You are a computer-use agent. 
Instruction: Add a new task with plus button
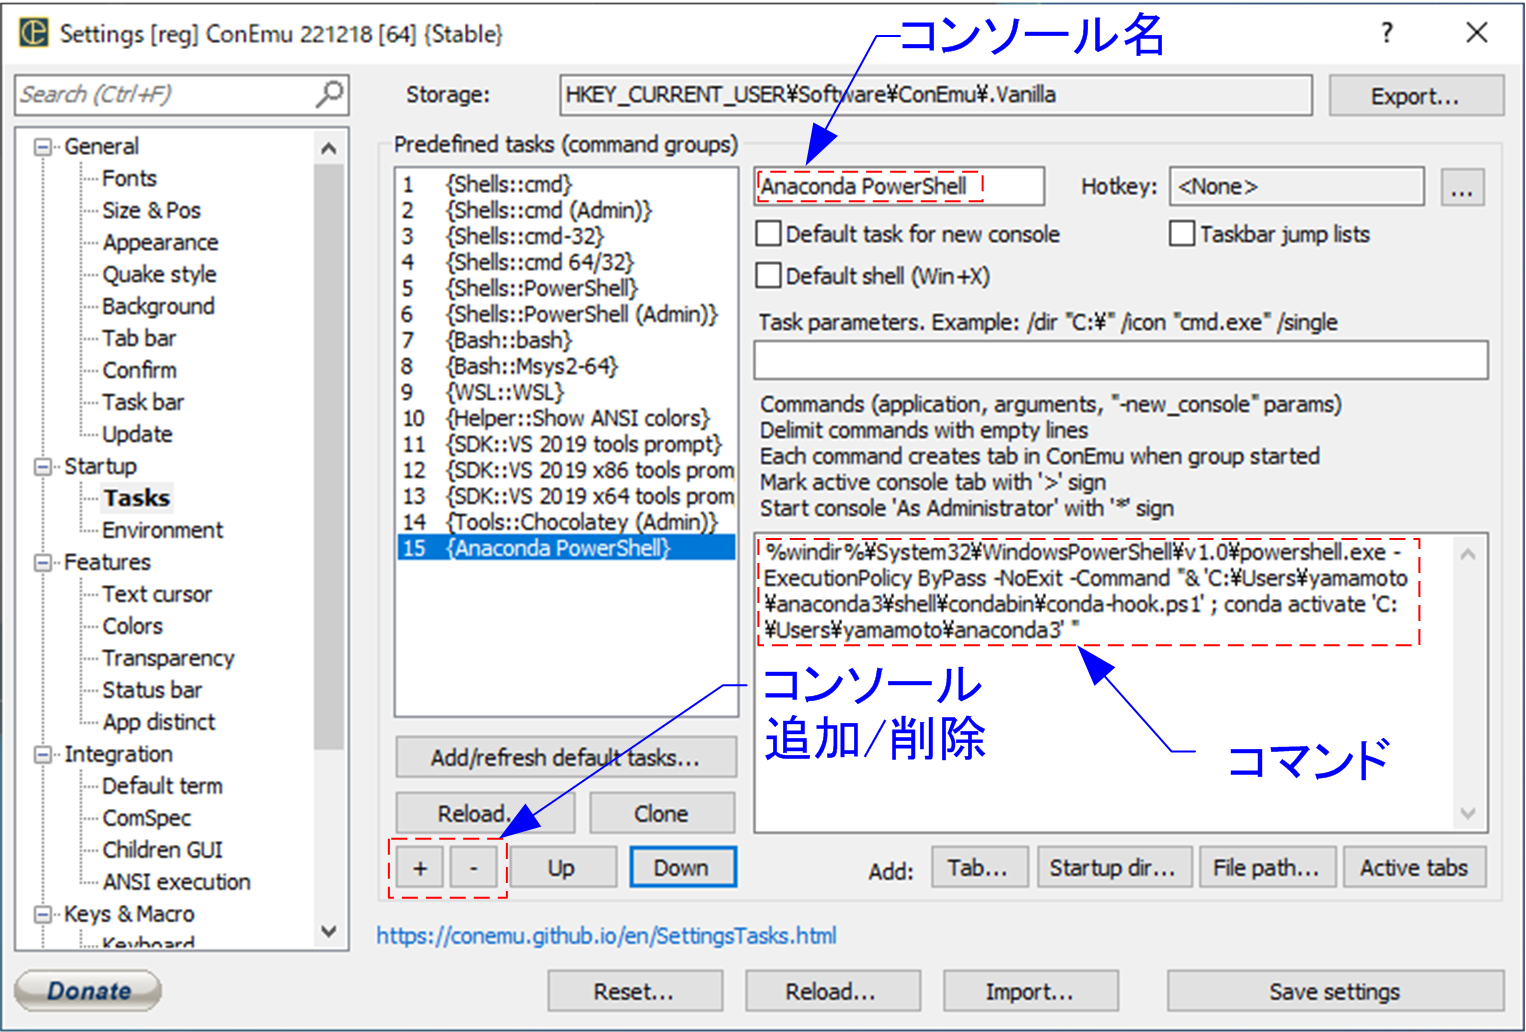pyautogui.click(x=420, y=868)
